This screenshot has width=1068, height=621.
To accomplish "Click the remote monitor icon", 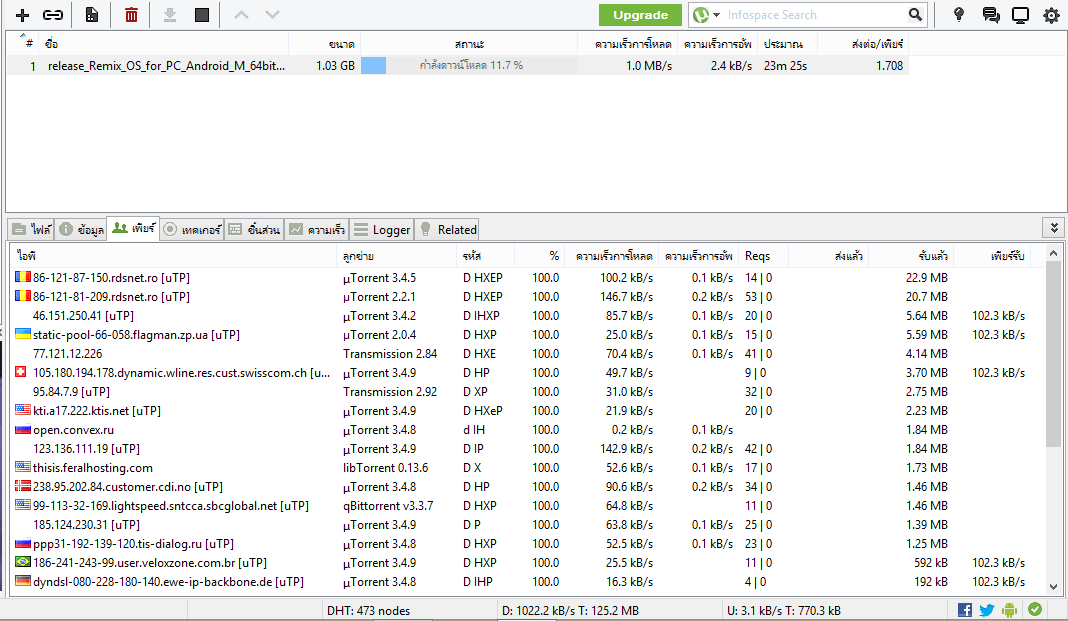I will [1020, 15].
